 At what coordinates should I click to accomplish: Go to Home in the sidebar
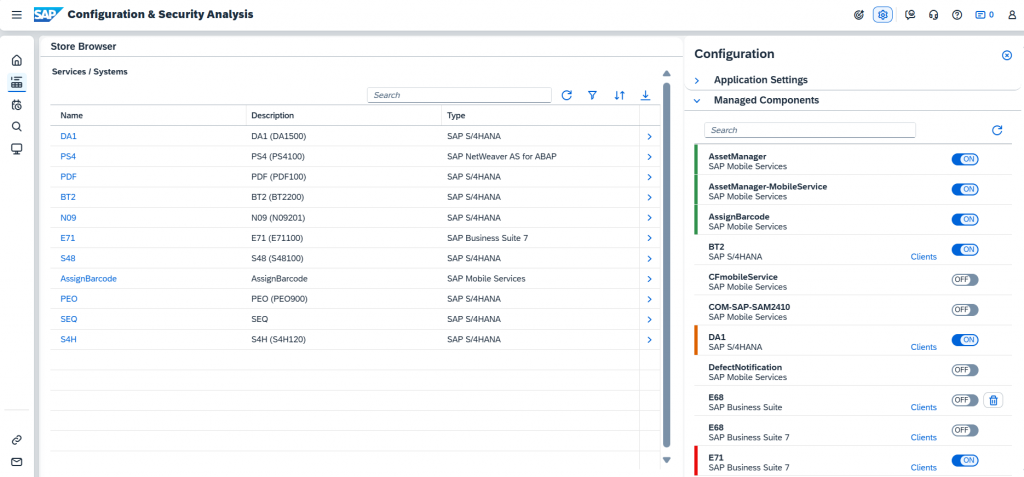17,61
